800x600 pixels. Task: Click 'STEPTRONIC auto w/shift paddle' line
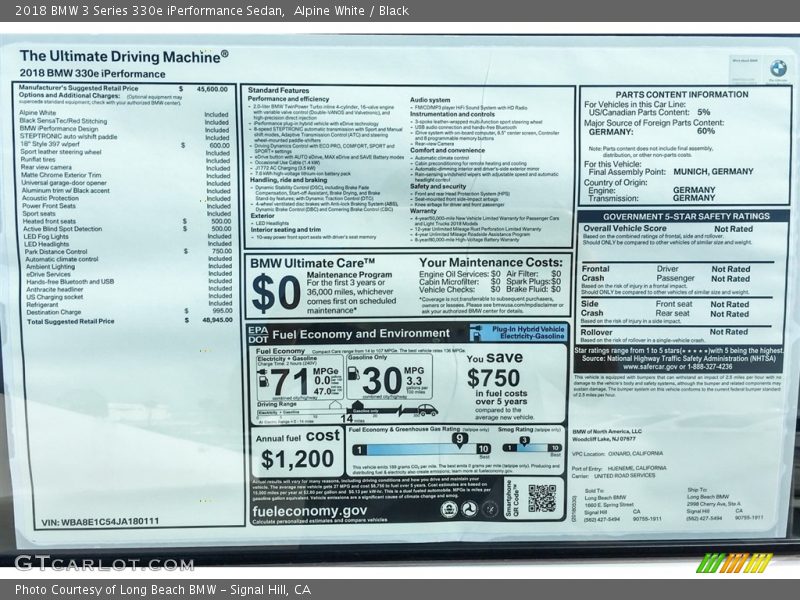point(68,137)
